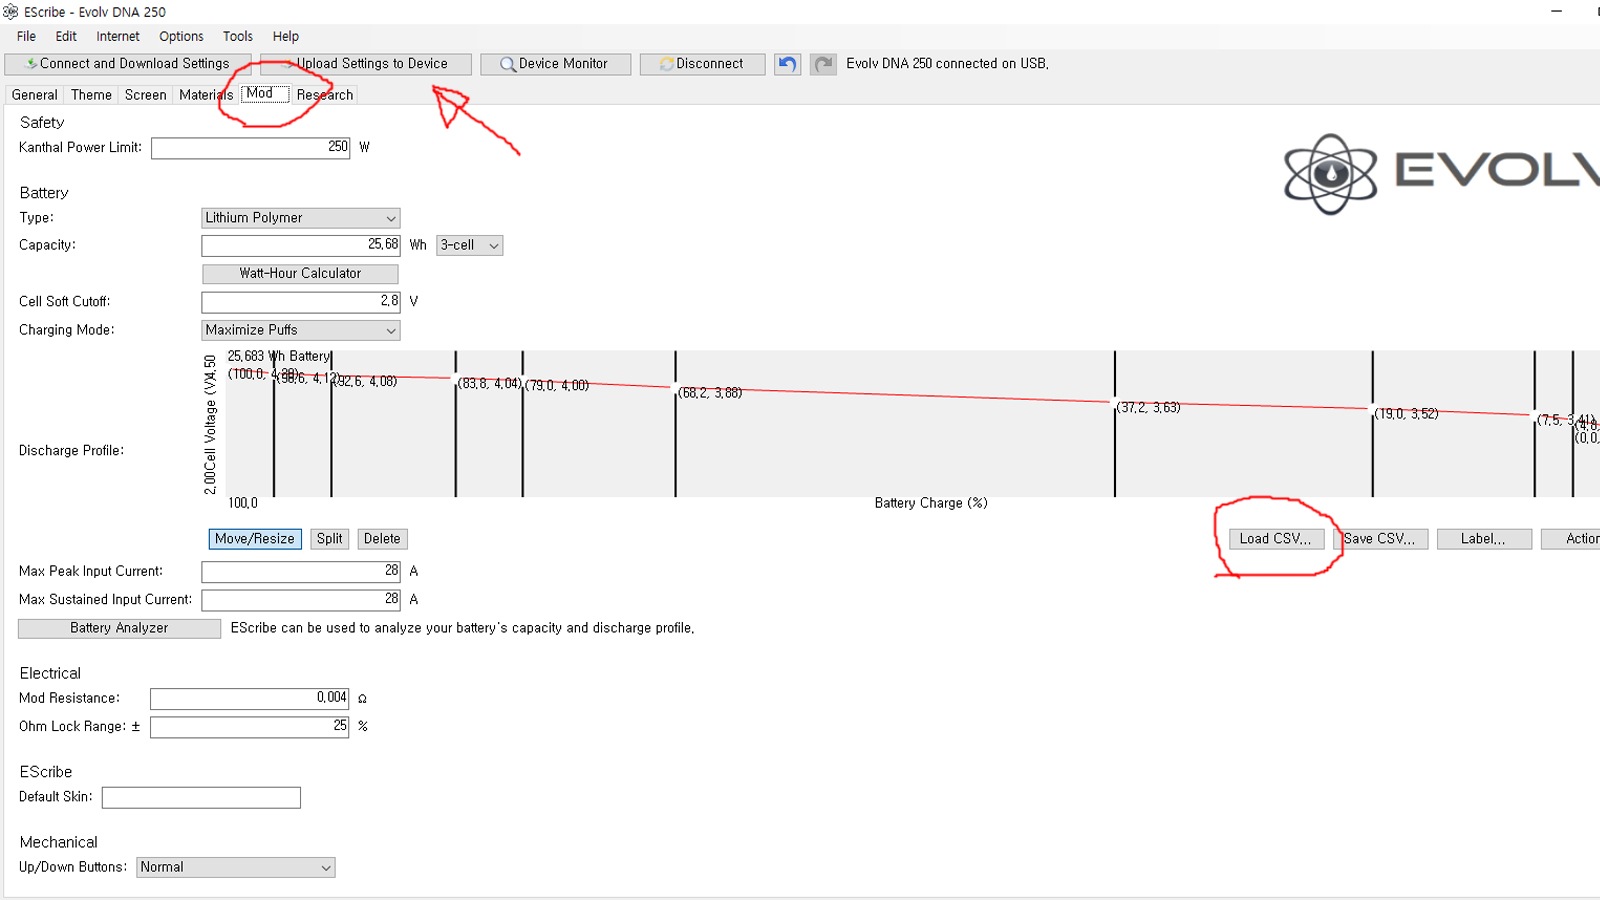Select the Move/Resize mode button
Viewport: 1600px width, 900px height.
255,539
